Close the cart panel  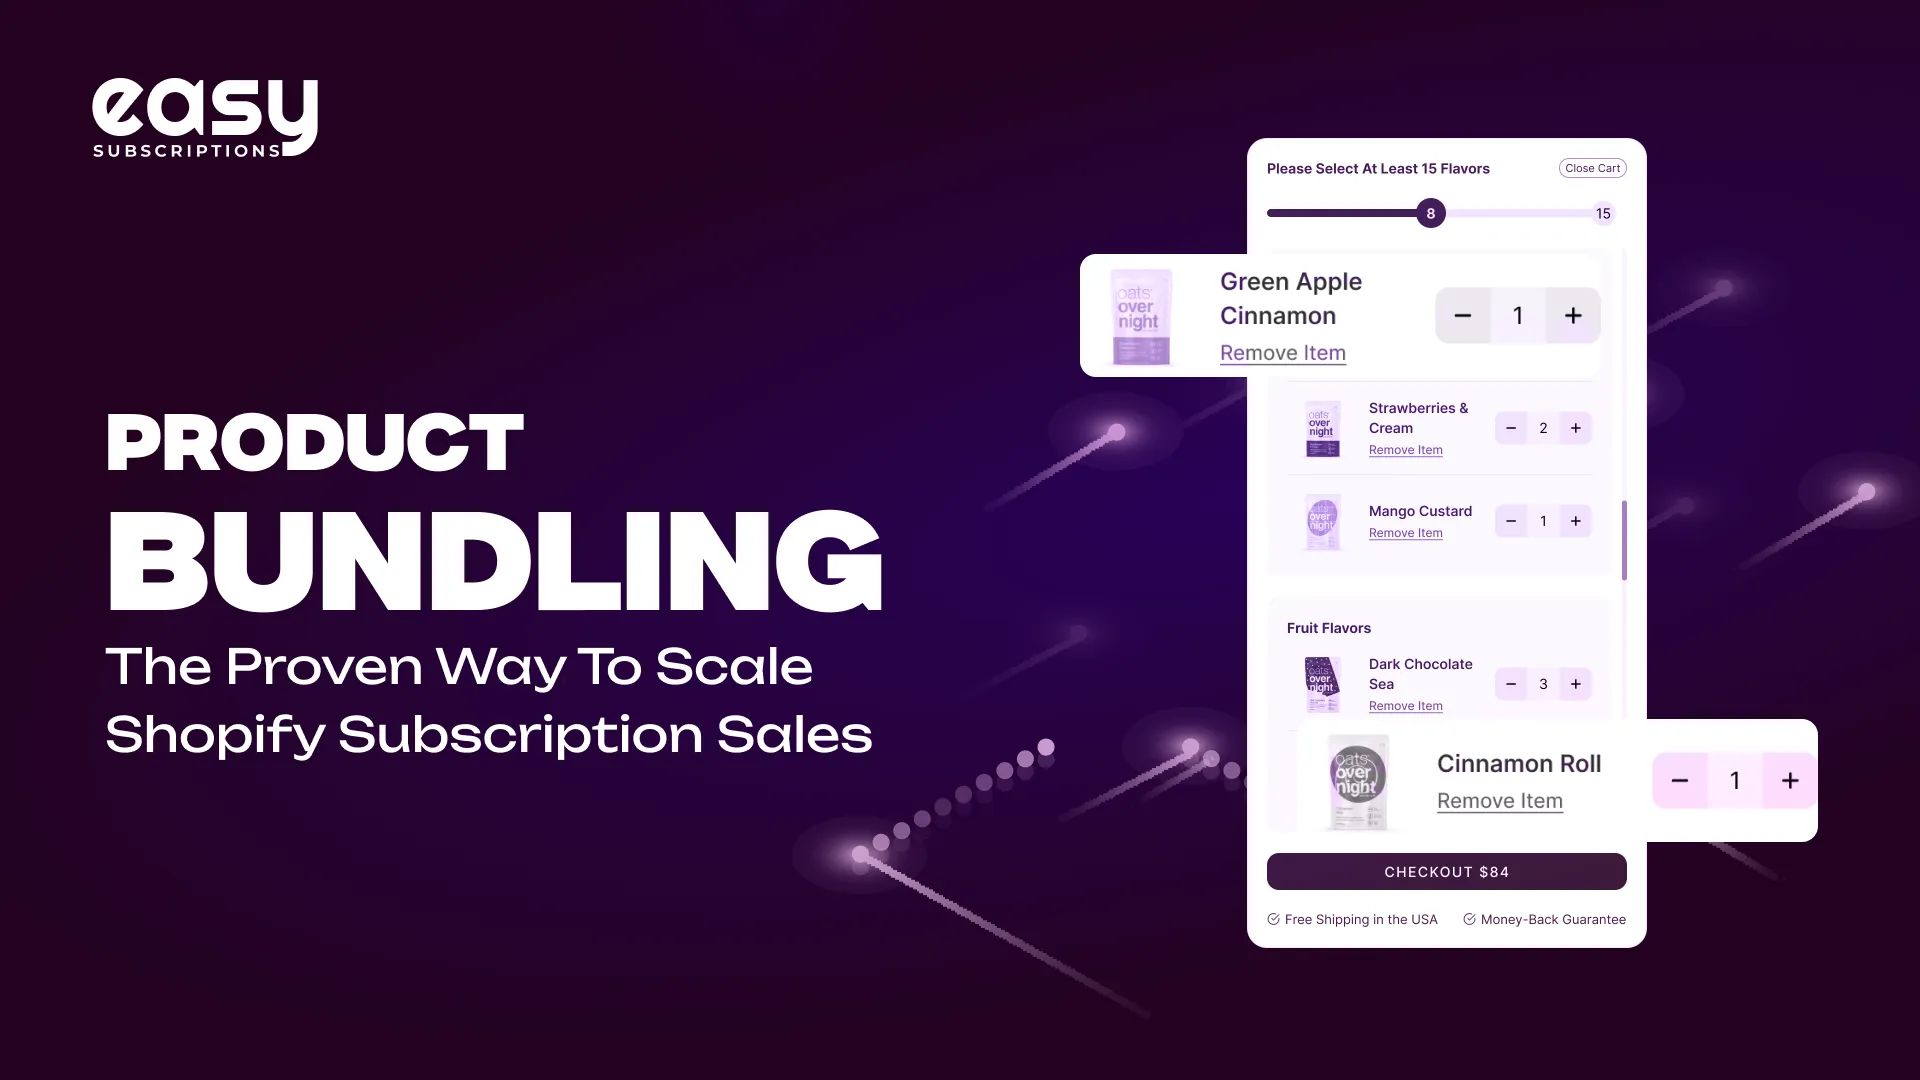pyautogui.click(x=1592, y=167)
